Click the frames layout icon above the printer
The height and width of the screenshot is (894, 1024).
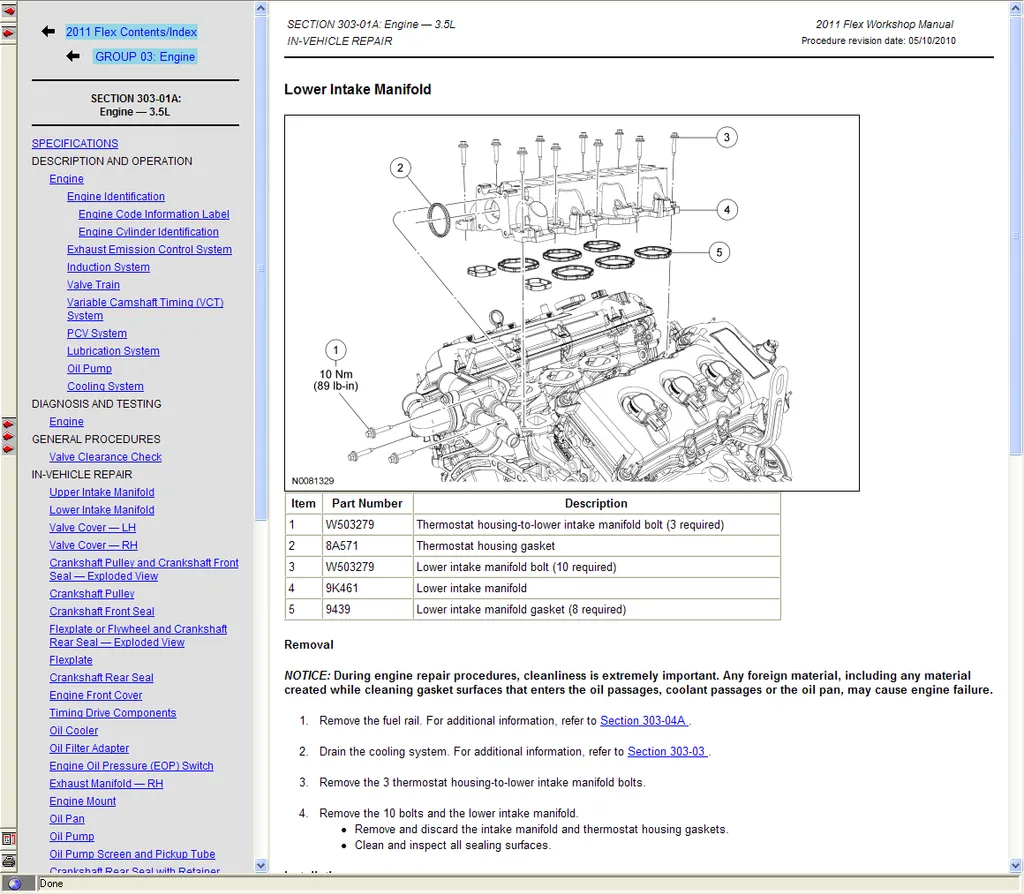click(8, 839)
